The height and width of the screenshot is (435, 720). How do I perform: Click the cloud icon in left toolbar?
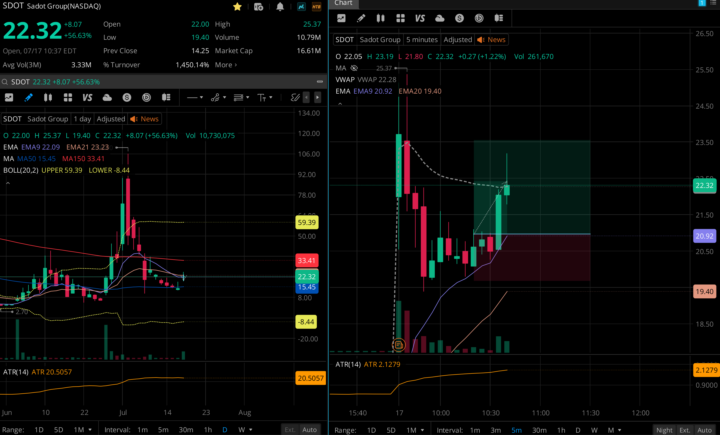click(x=107, y=97)
